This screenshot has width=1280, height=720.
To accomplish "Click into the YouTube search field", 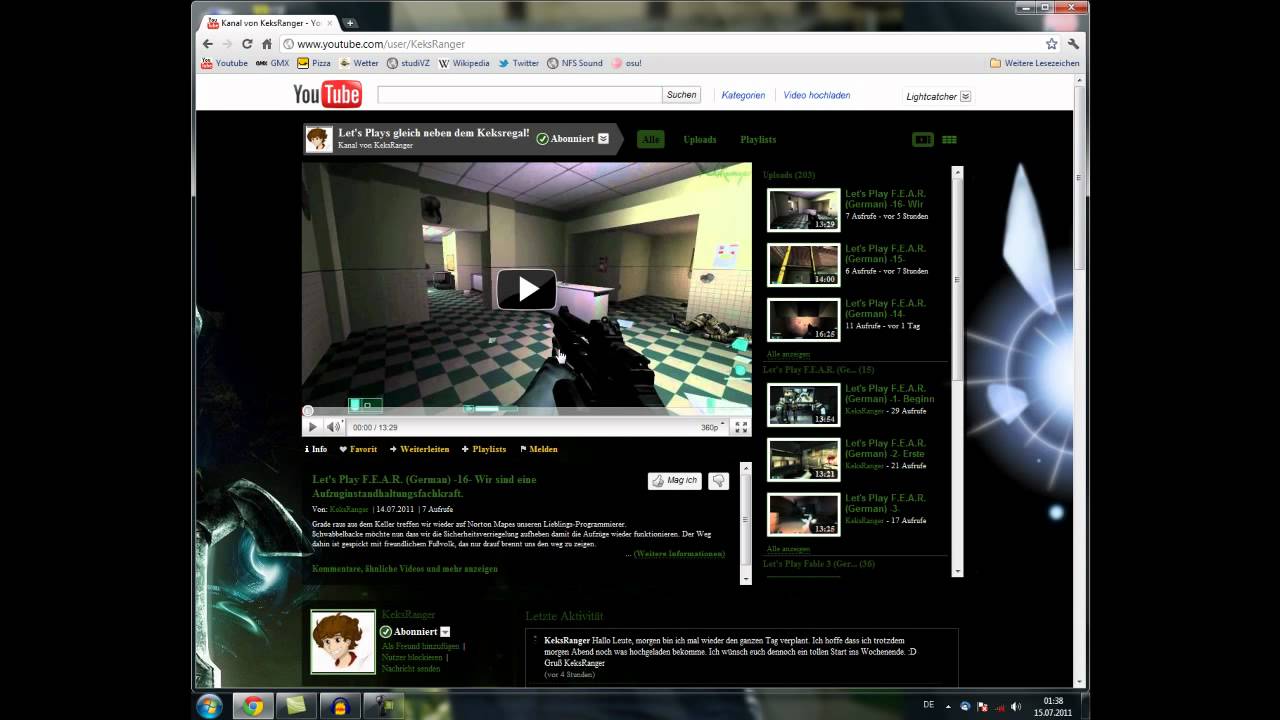I will coord(519,95).
